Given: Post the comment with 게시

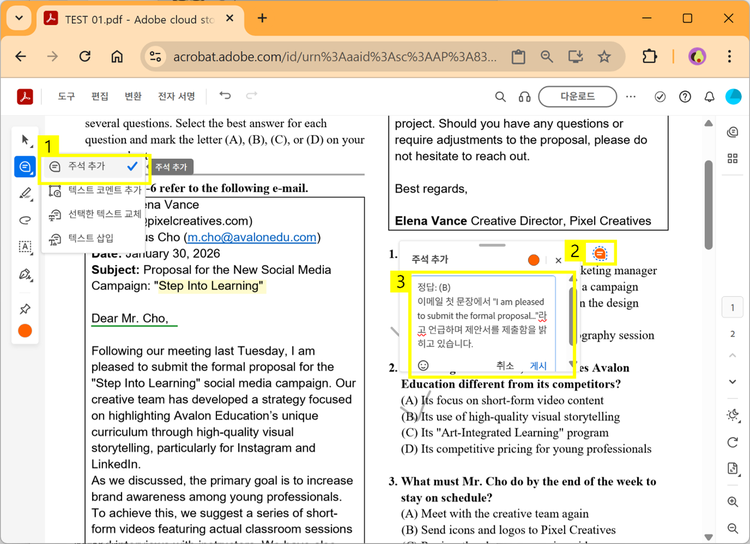Looking at the screenshot, I should click(x=538, y=366).
